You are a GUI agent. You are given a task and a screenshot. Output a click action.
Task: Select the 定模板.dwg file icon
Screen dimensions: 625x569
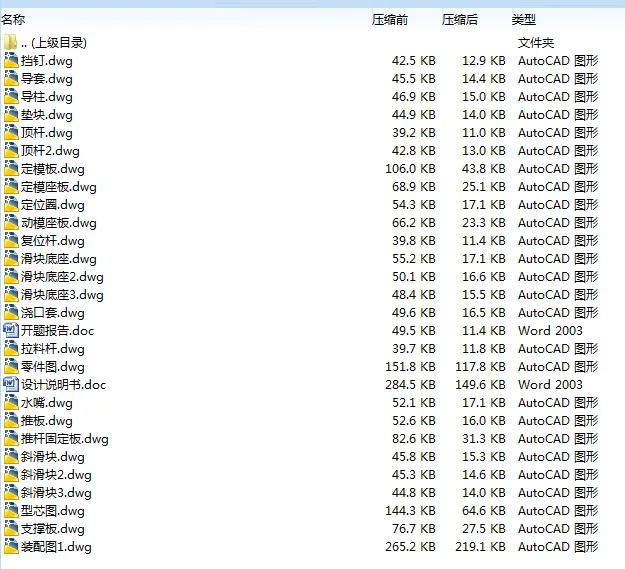pos(11,168)
